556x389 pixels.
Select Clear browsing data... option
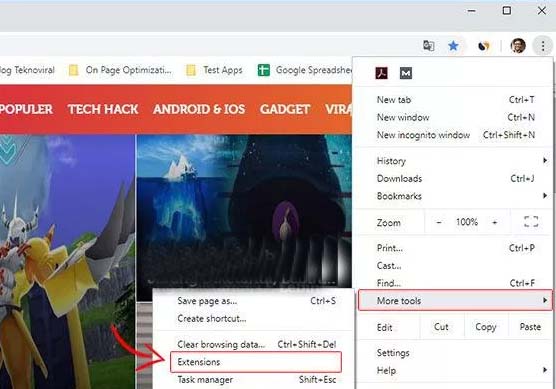[254, 344]
